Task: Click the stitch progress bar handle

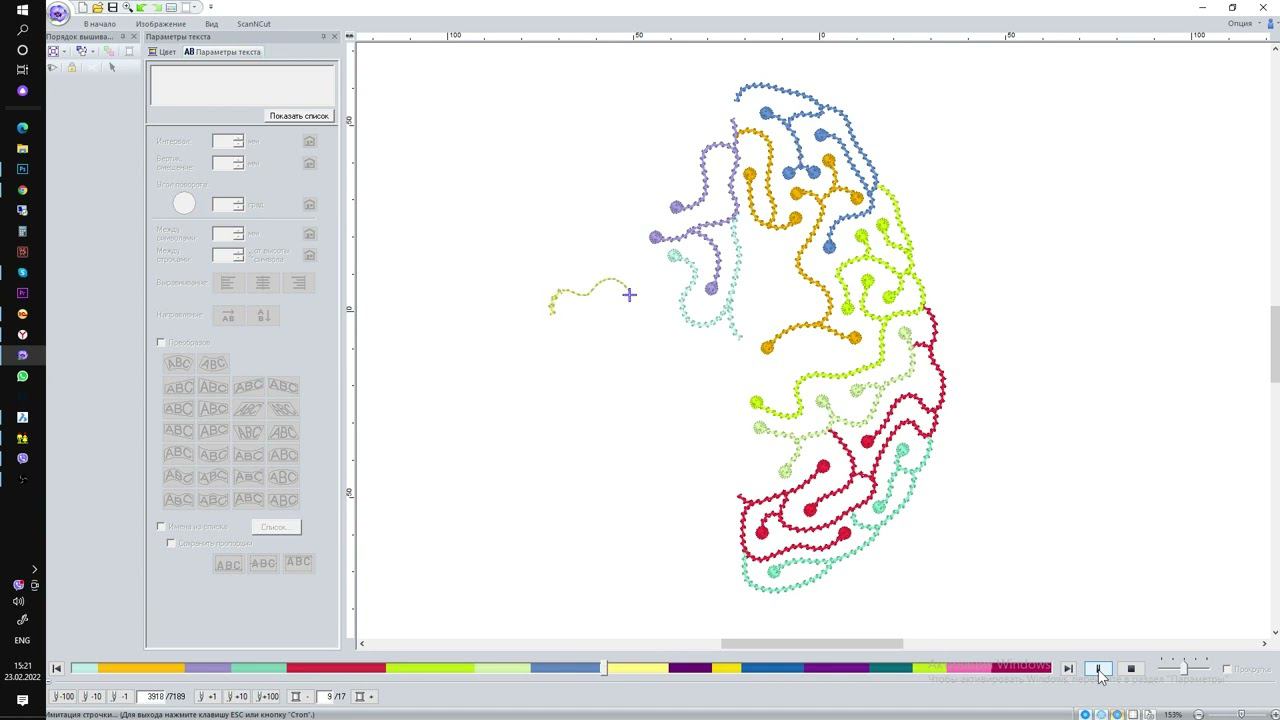Action: (x=603, y=668)
